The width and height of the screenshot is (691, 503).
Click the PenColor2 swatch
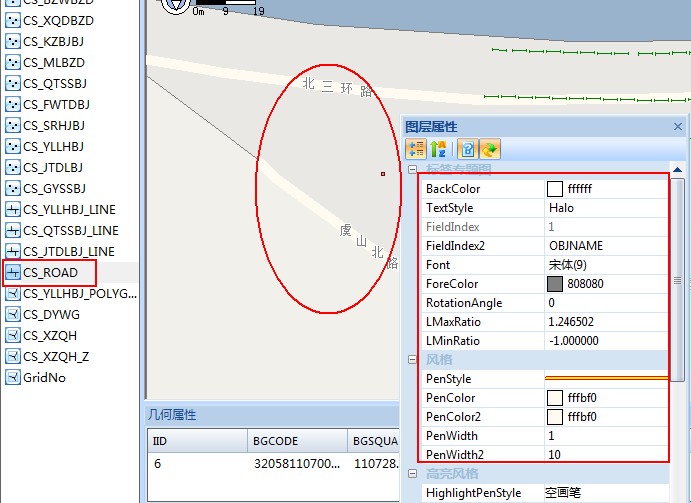point(555,417)
